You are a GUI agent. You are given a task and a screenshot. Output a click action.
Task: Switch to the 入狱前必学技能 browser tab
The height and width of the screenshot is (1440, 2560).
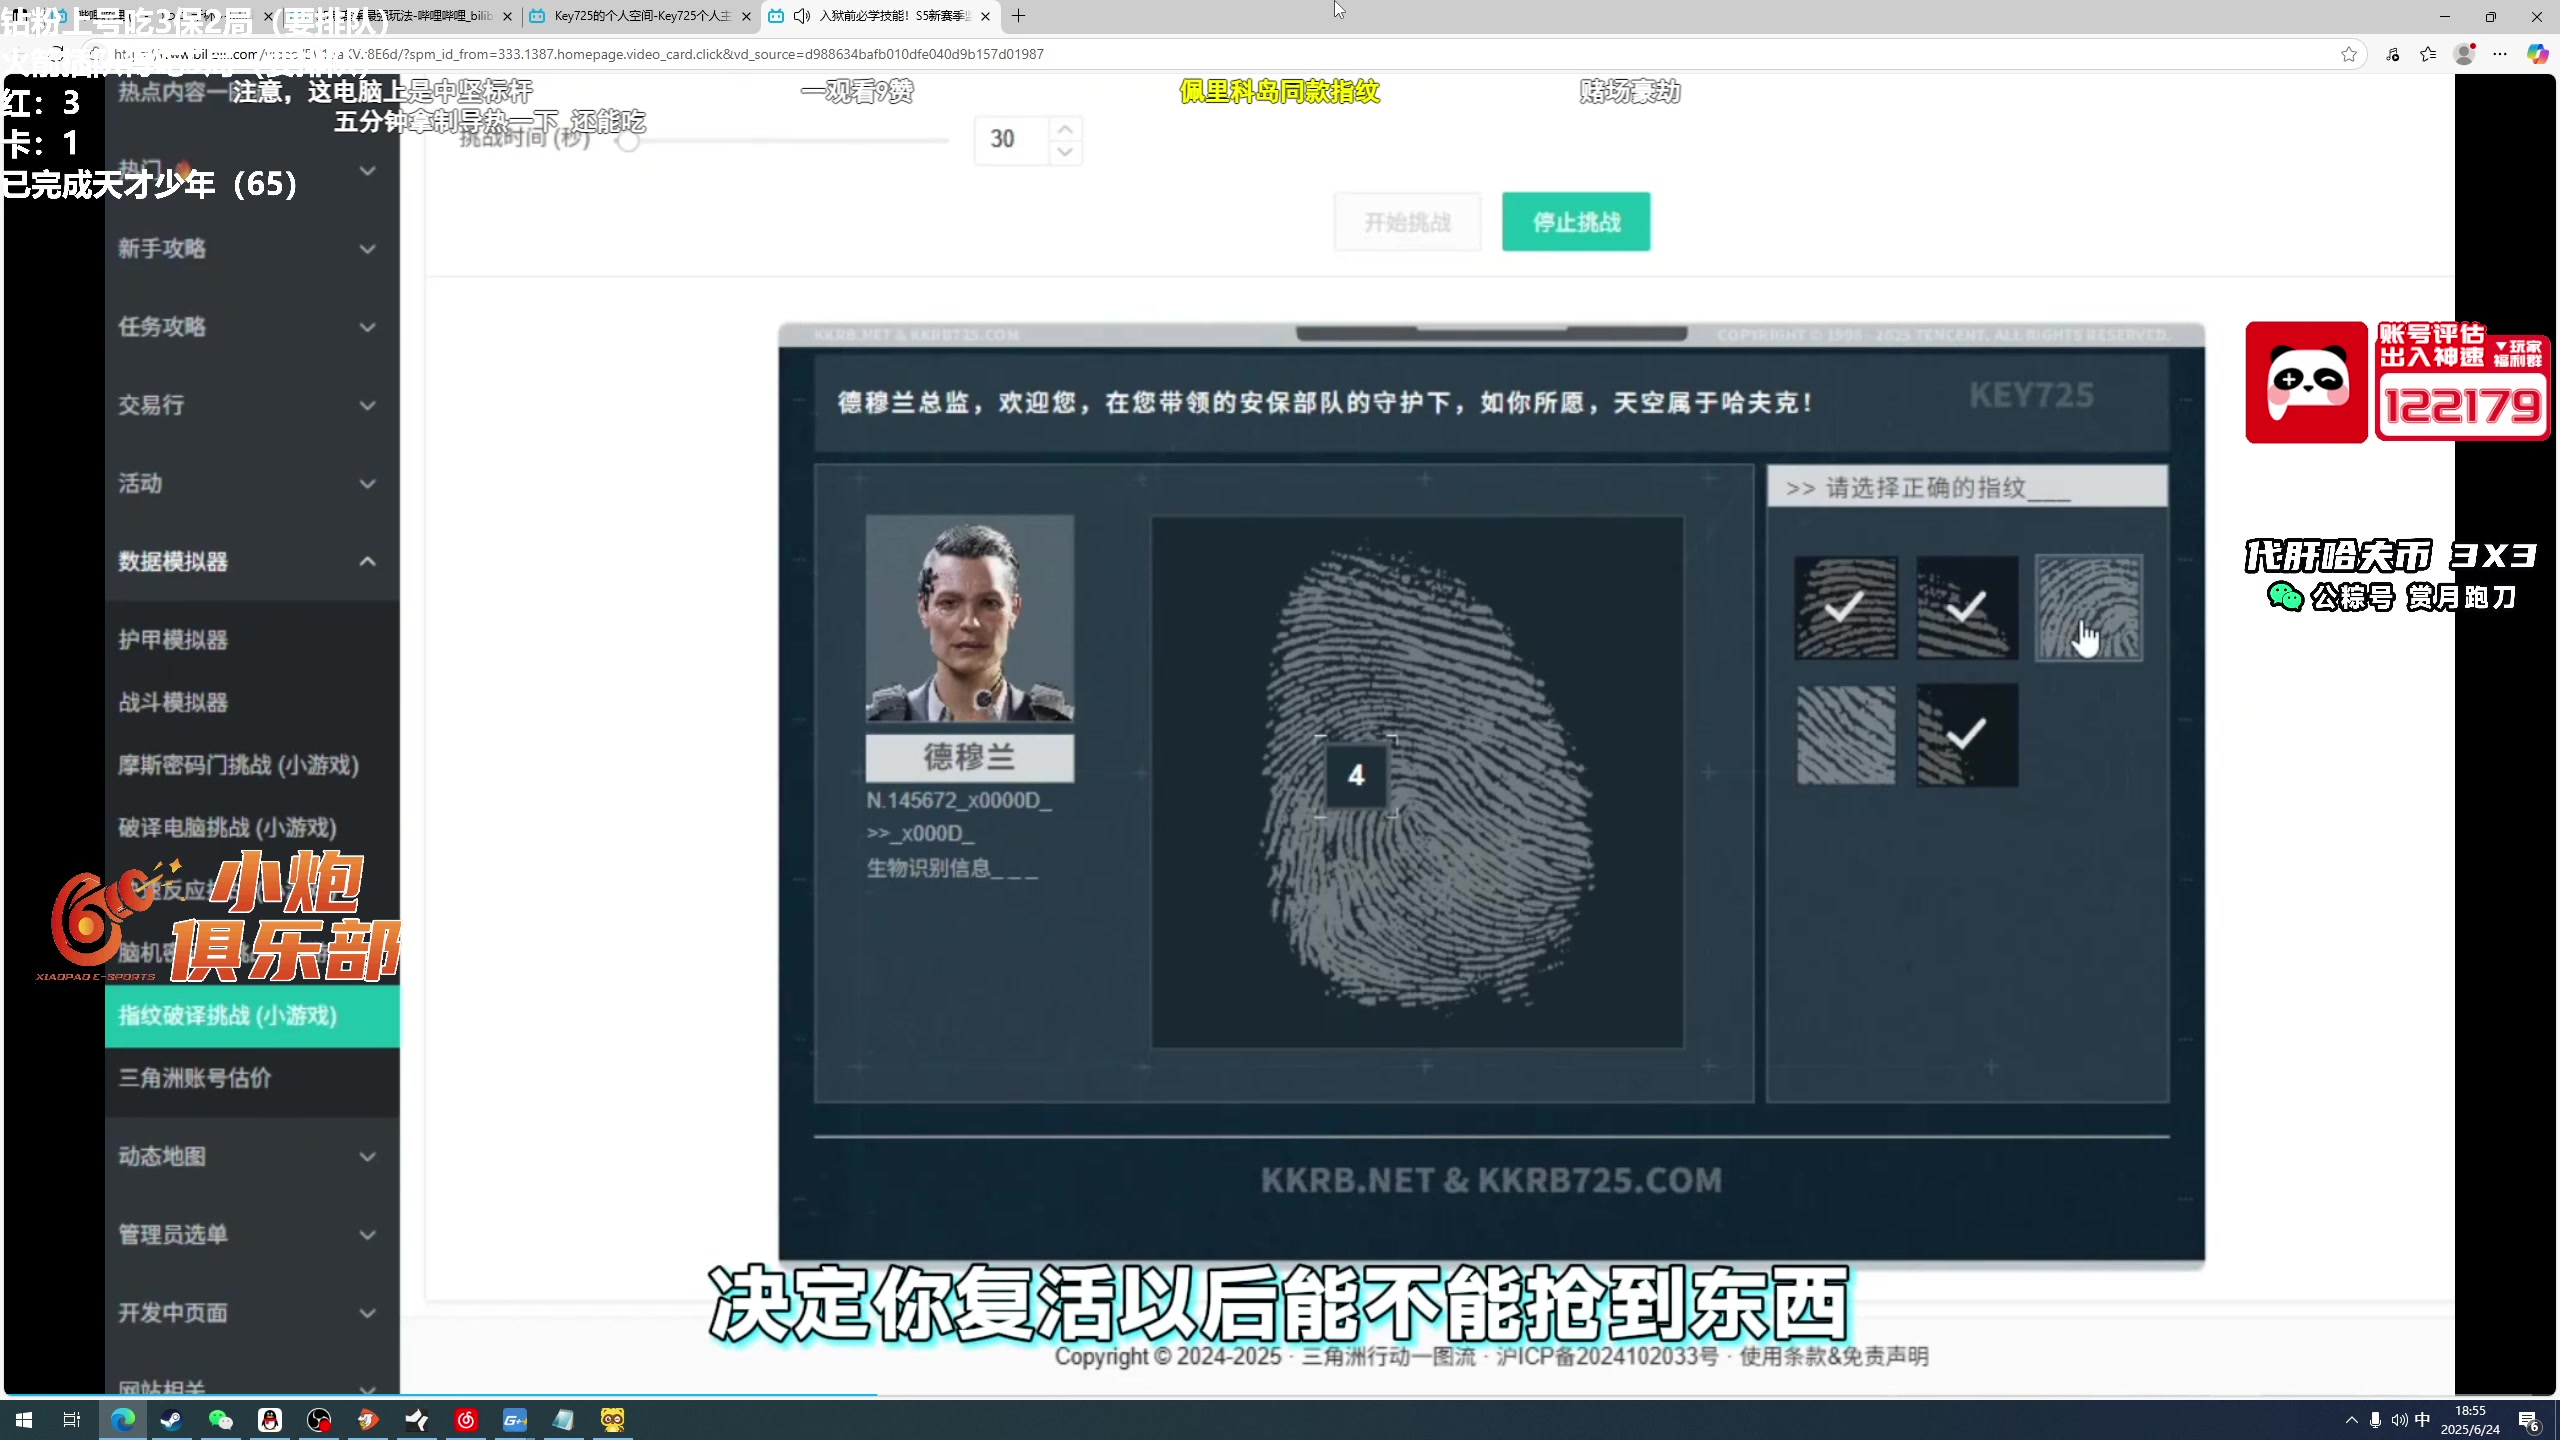coord(880,16)
